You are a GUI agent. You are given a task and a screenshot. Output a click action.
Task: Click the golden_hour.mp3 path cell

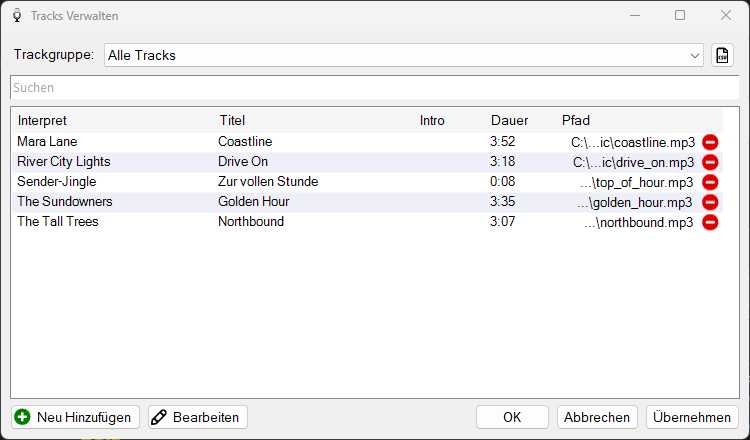pyautogui.click(x=634, y=203)
